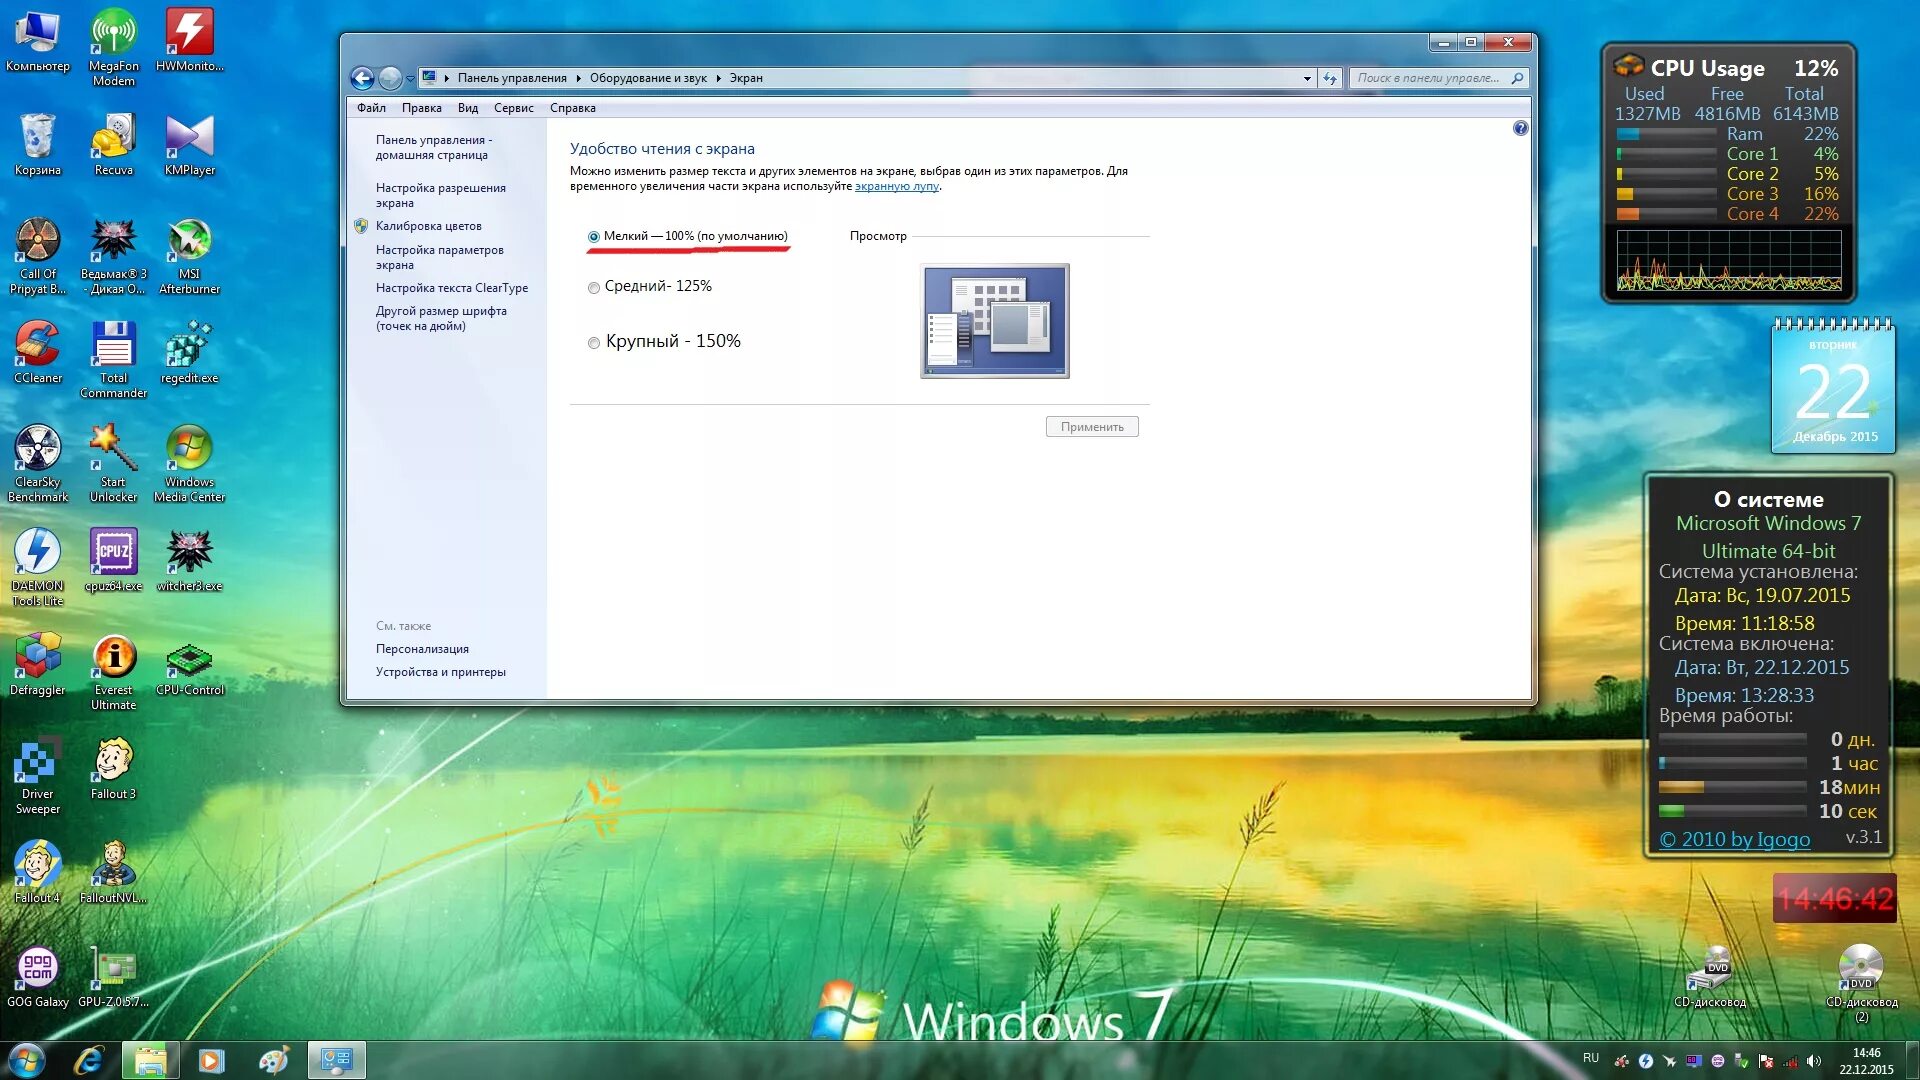The height and width of the screenshot is (1080, 1920).
Task: Open regedit.exe shortcut
Action: click(189, 352)
